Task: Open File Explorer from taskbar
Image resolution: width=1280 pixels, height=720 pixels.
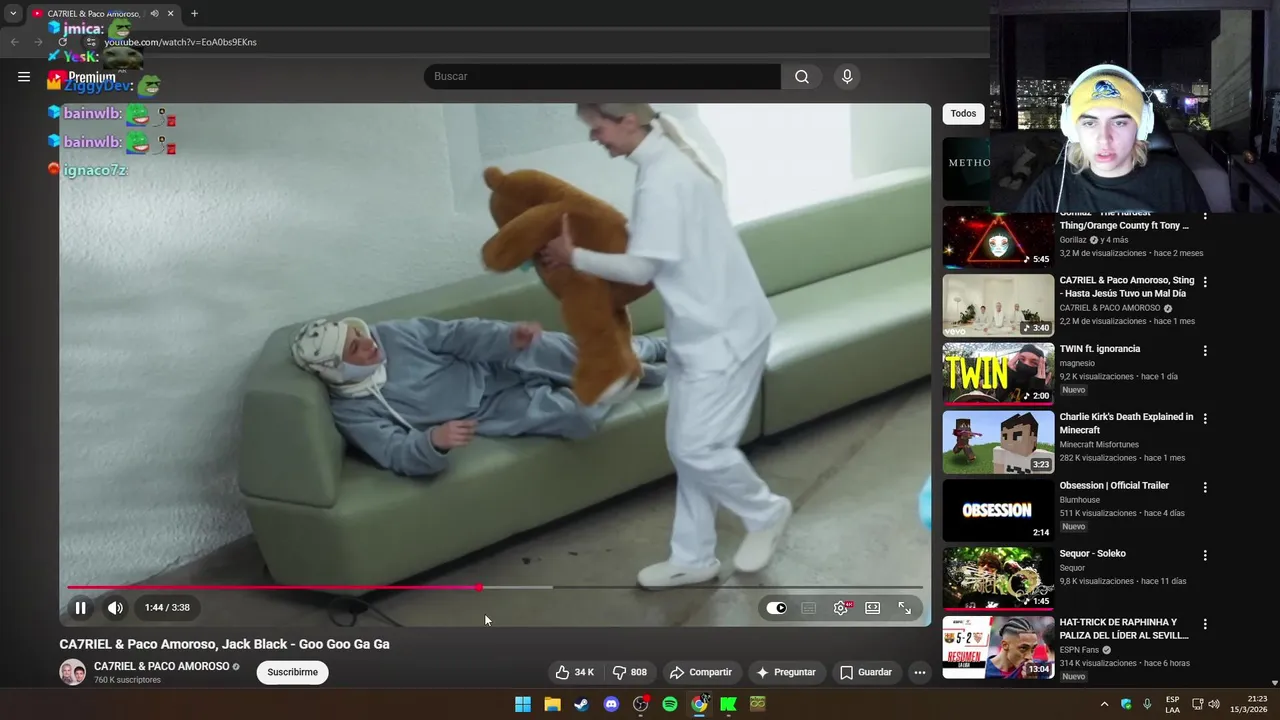Action: pos(552,704)
